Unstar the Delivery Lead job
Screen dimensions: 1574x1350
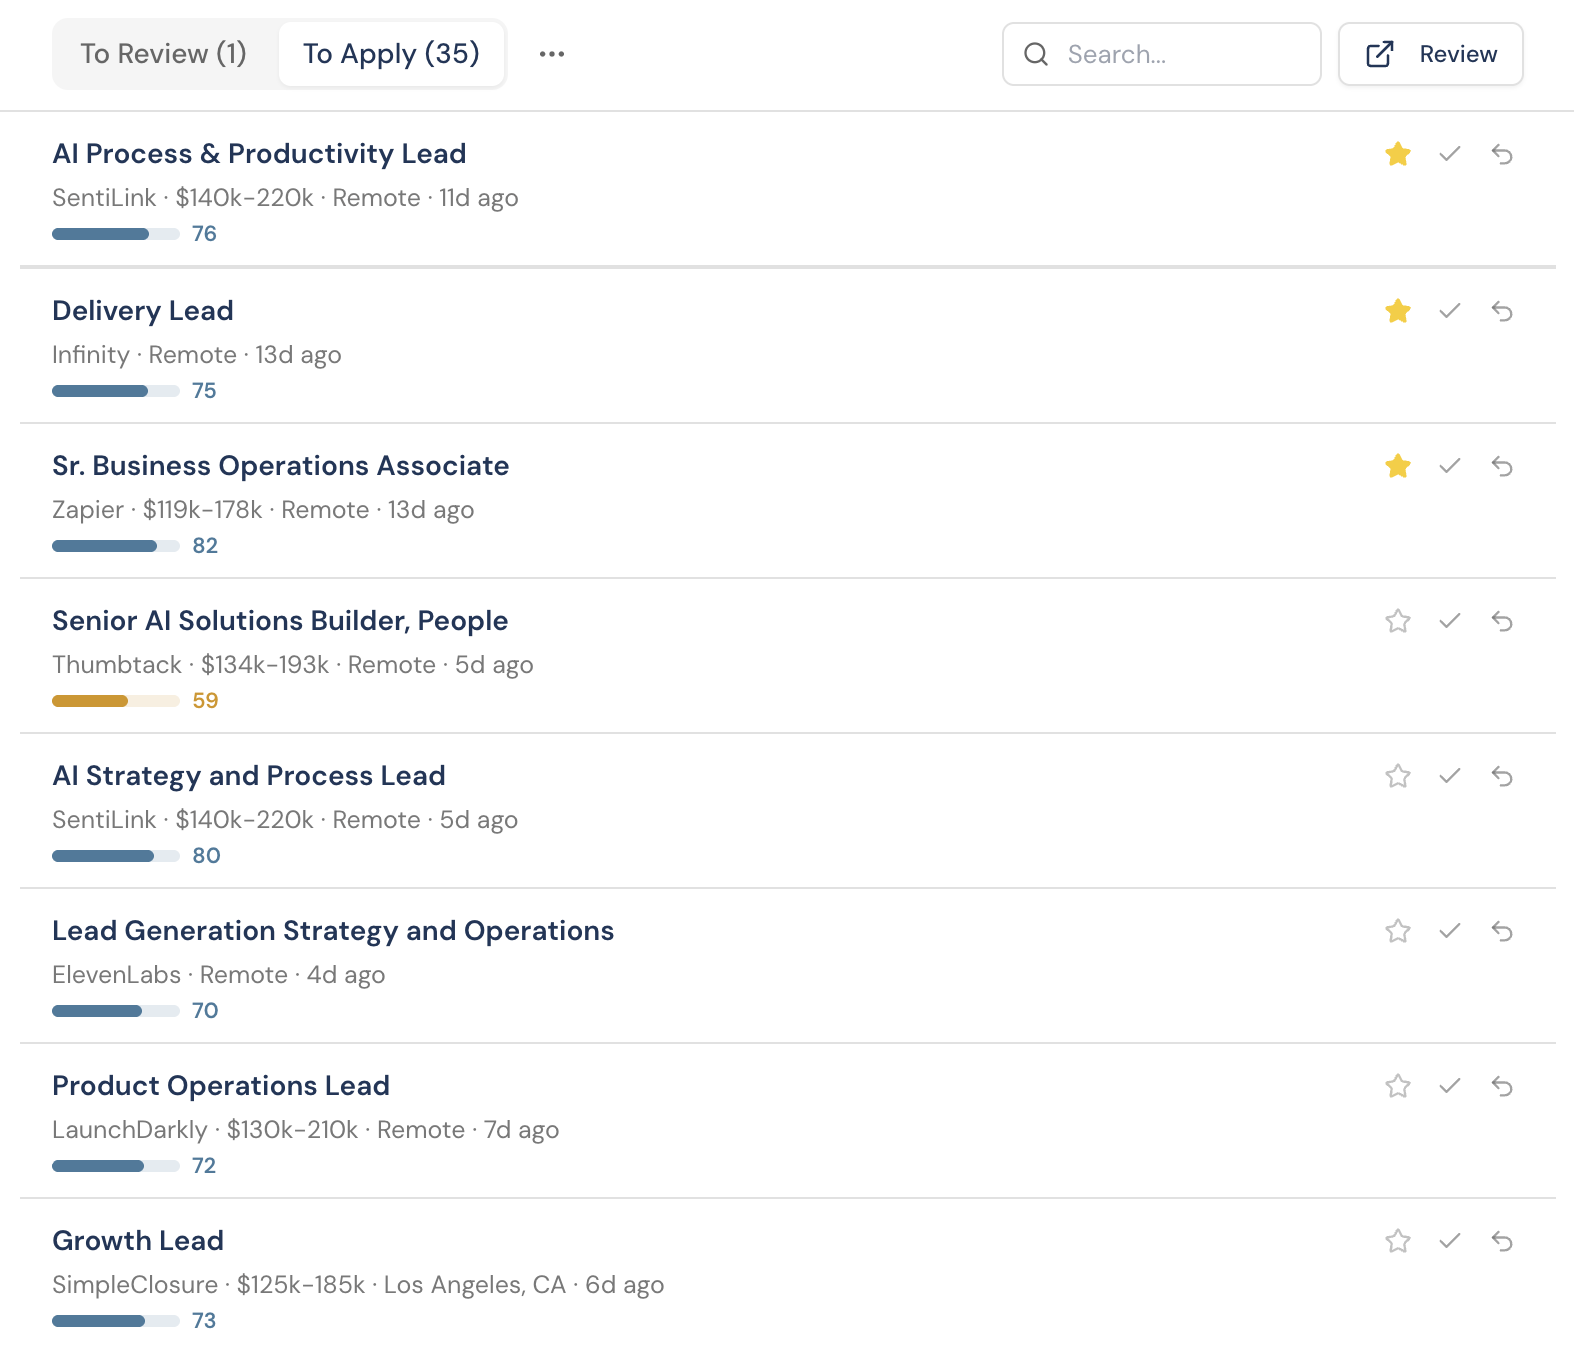1398,311
